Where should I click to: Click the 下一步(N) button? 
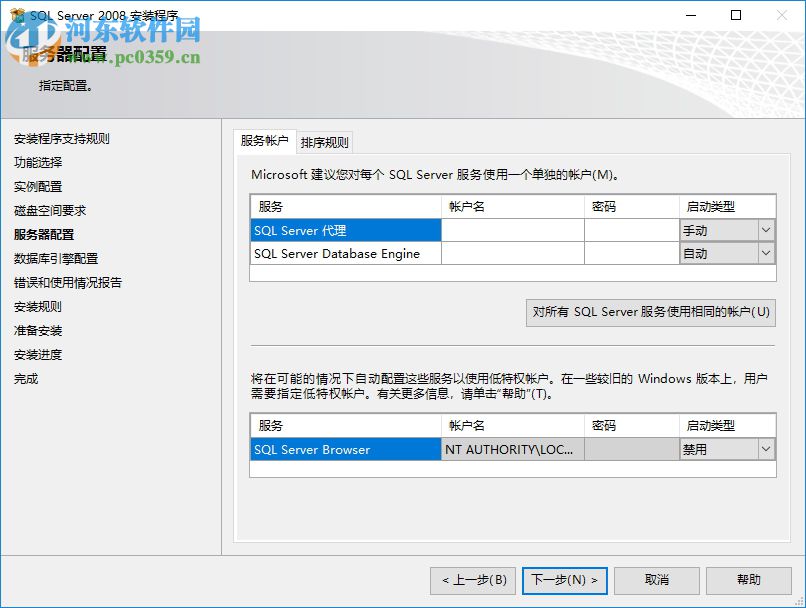564,580
